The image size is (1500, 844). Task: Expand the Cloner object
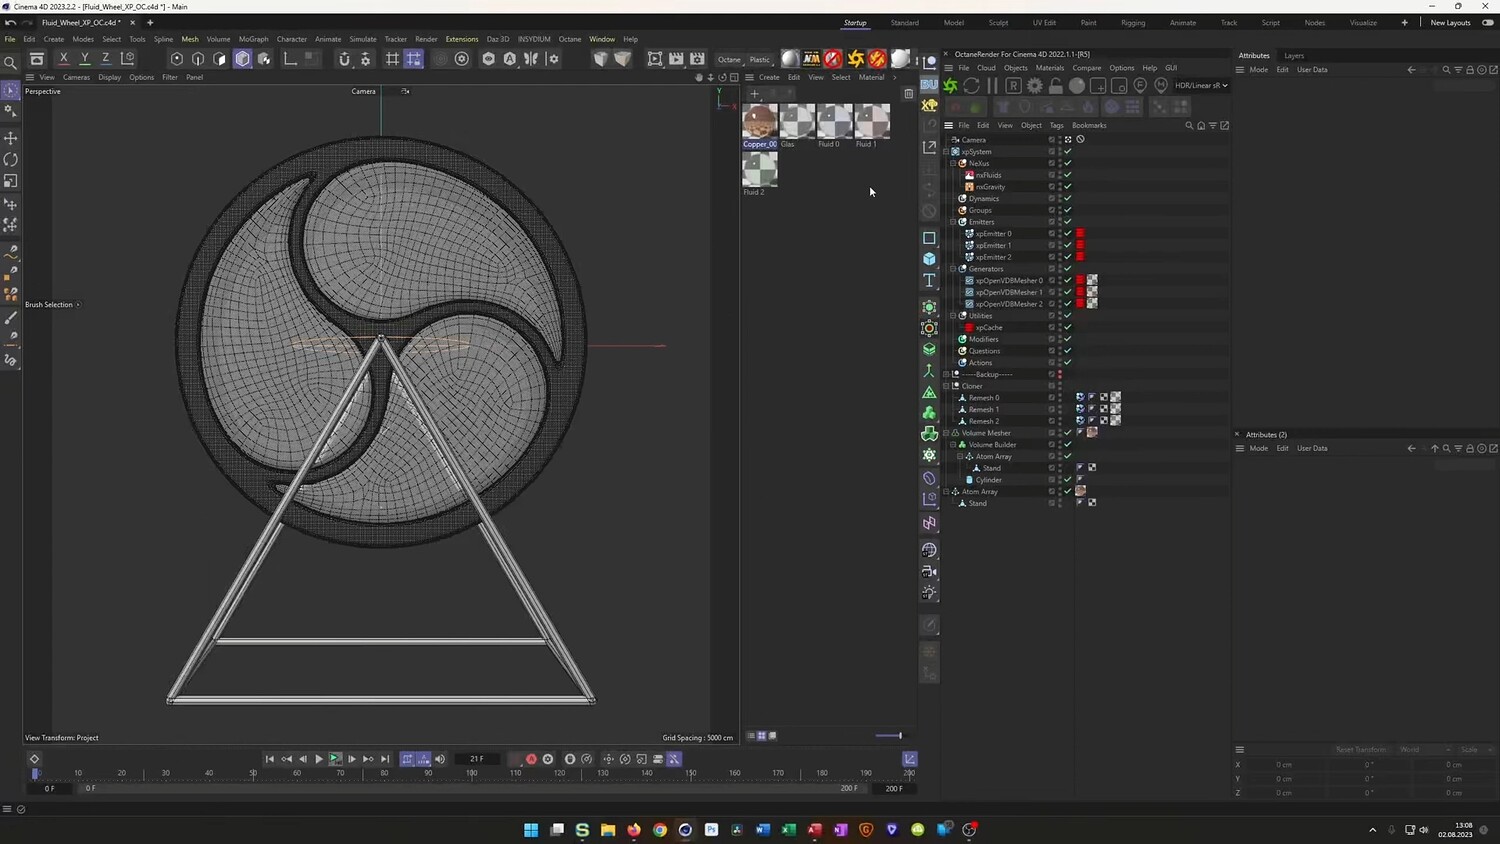[946, 386]
